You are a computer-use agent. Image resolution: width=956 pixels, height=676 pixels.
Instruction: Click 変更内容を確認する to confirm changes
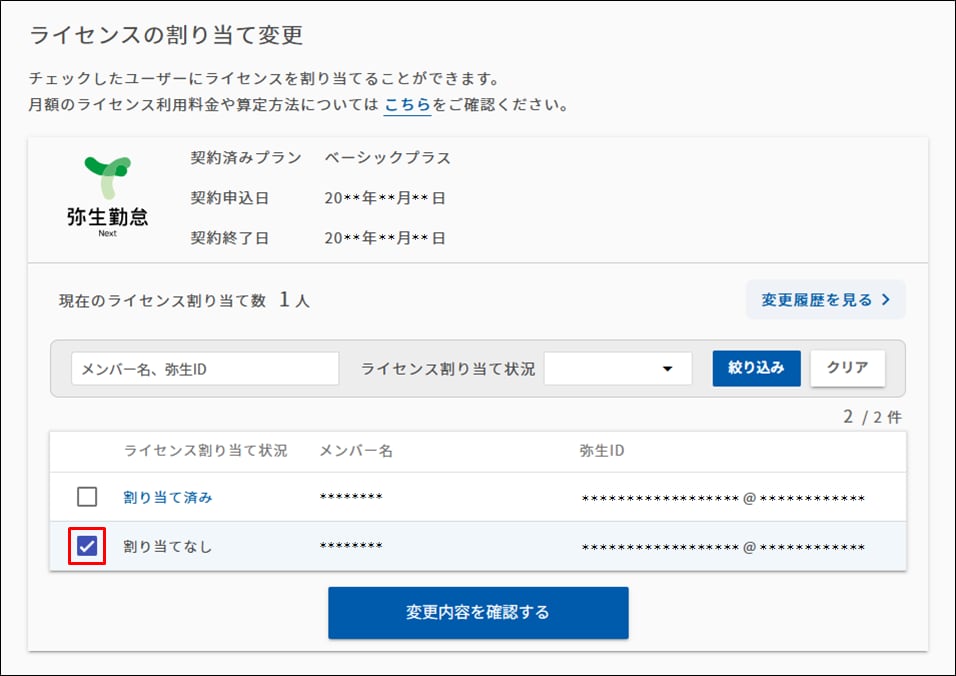coord(478,612)
